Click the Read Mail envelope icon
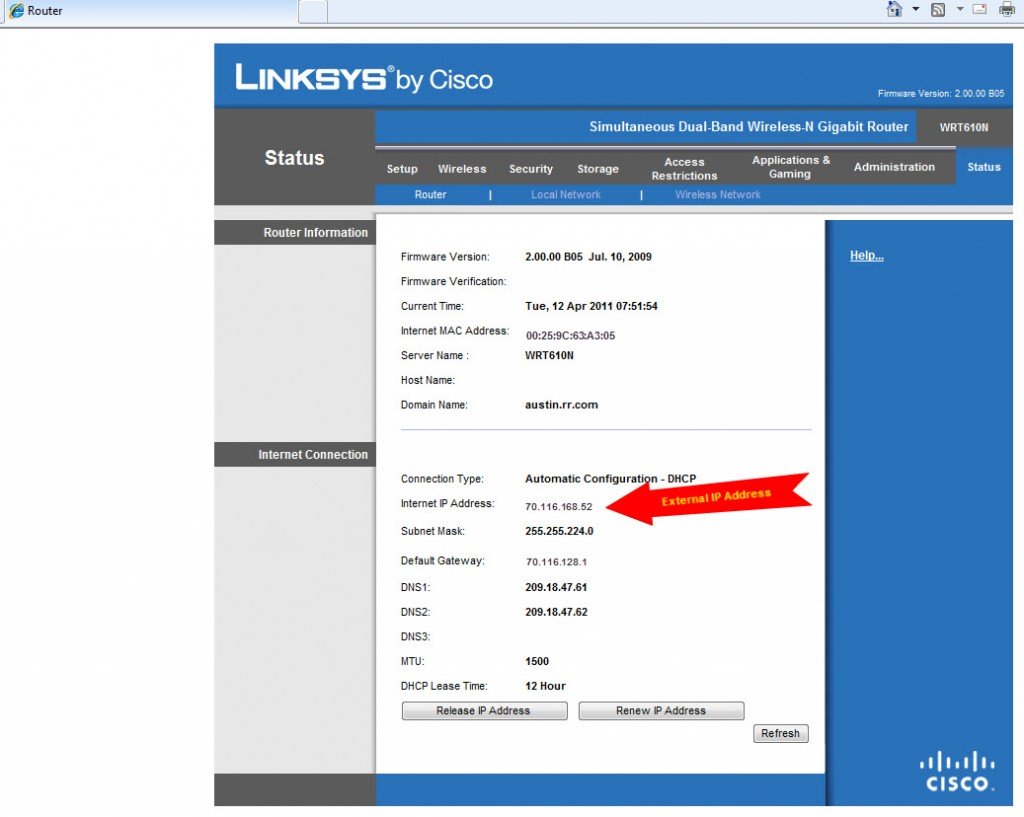The width and height of the screenshot is (1024, 817). point(980,9)
